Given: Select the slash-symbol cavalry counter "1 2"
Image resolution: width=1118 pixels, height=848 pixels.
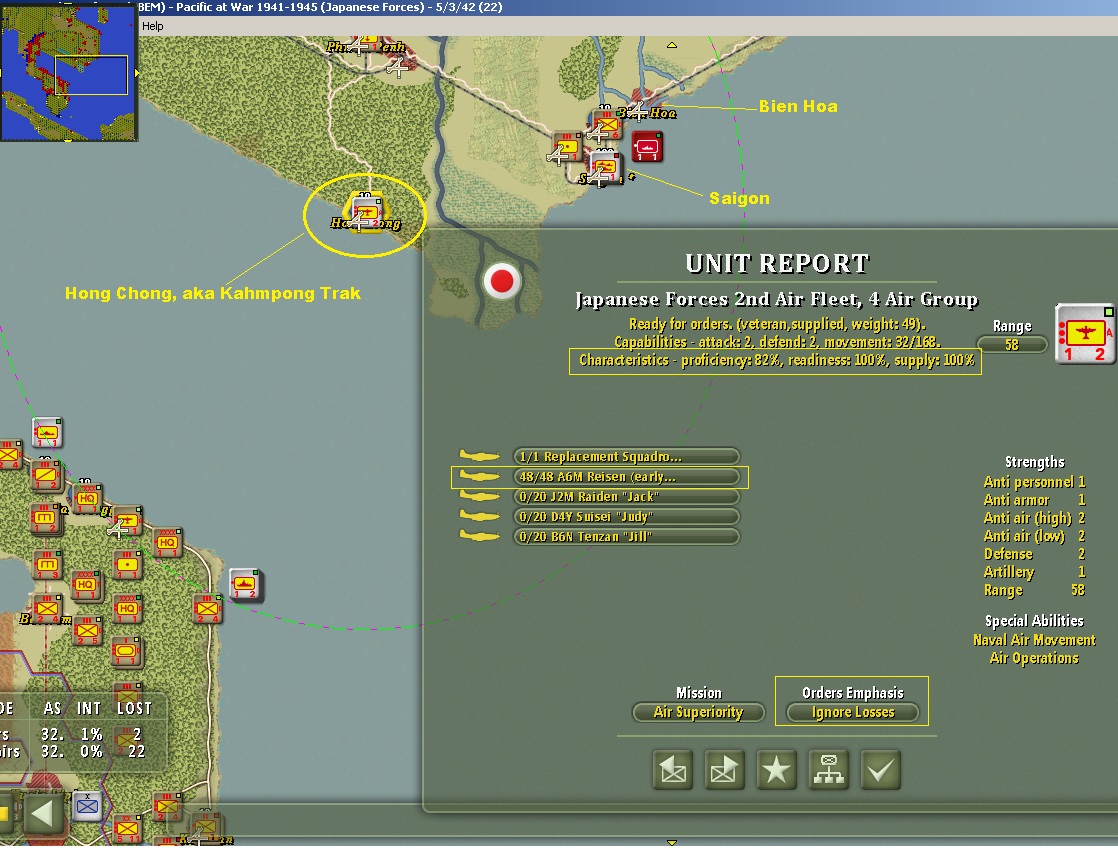Looking at the screenshot, I should click(x=46, y=476).
